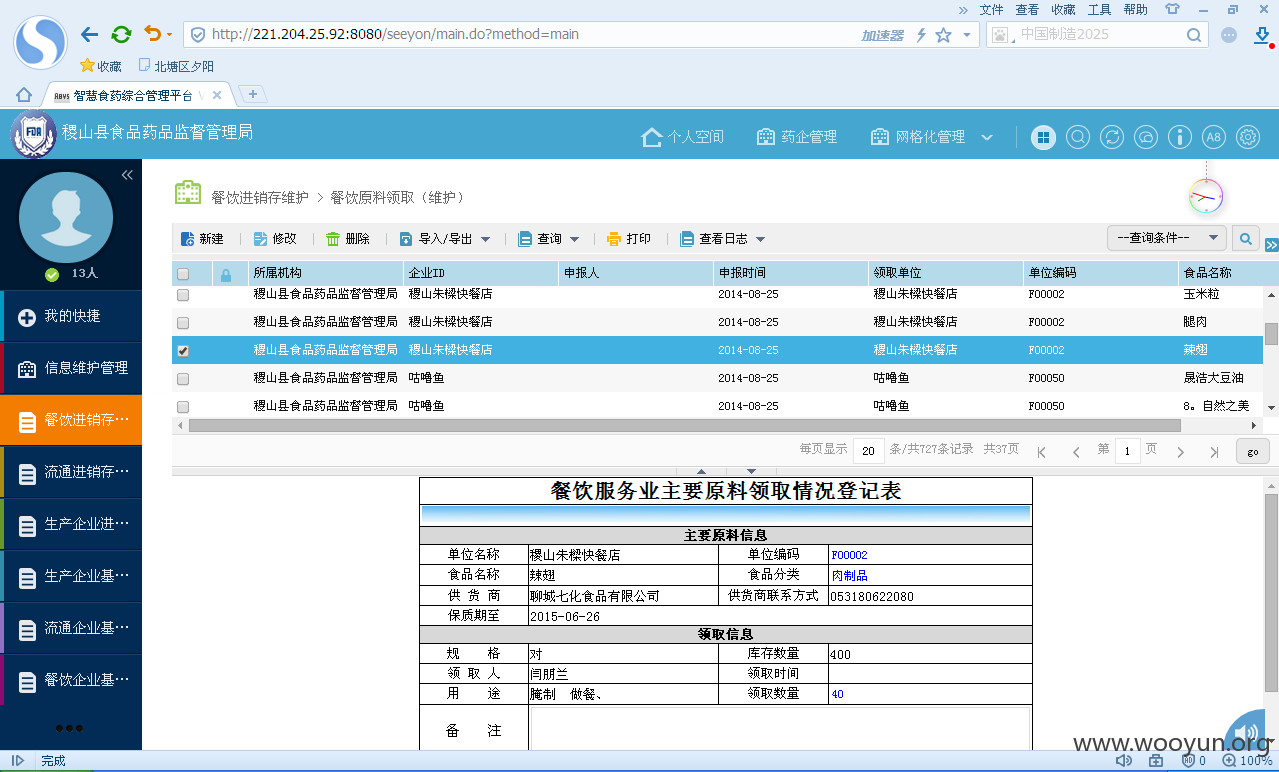Open 药企管理 in header navigation
The height and width of the screenshot is (772, 1279).
(796, 137)
